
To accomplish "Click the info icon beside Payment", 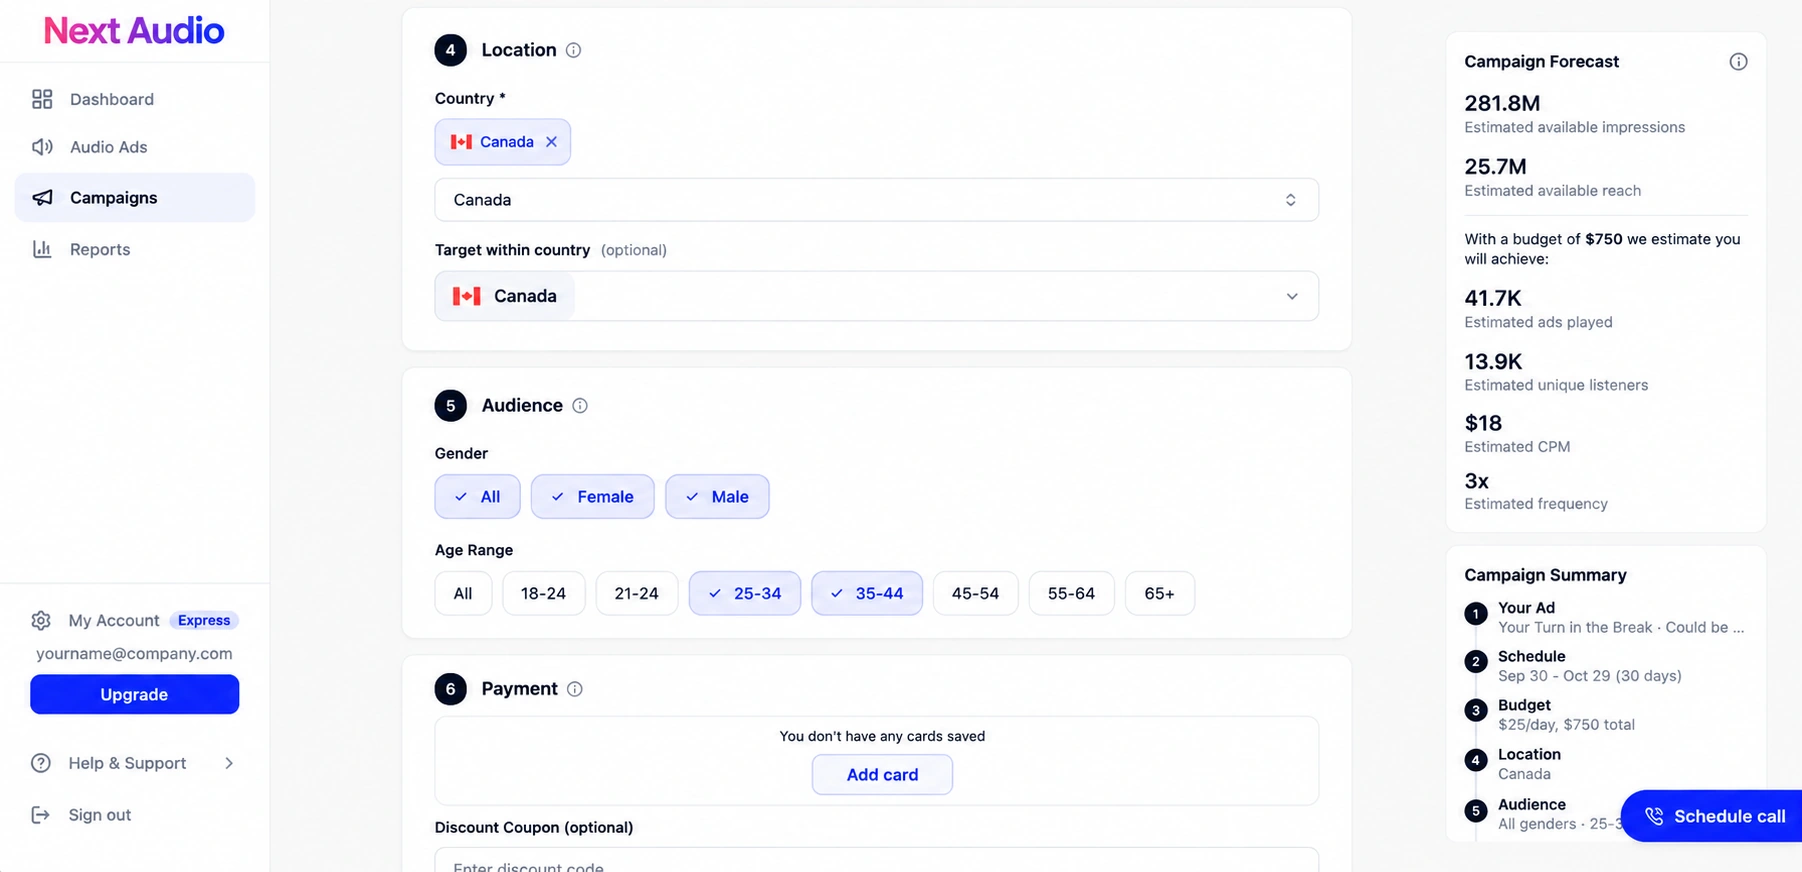I will pos(575,689).
